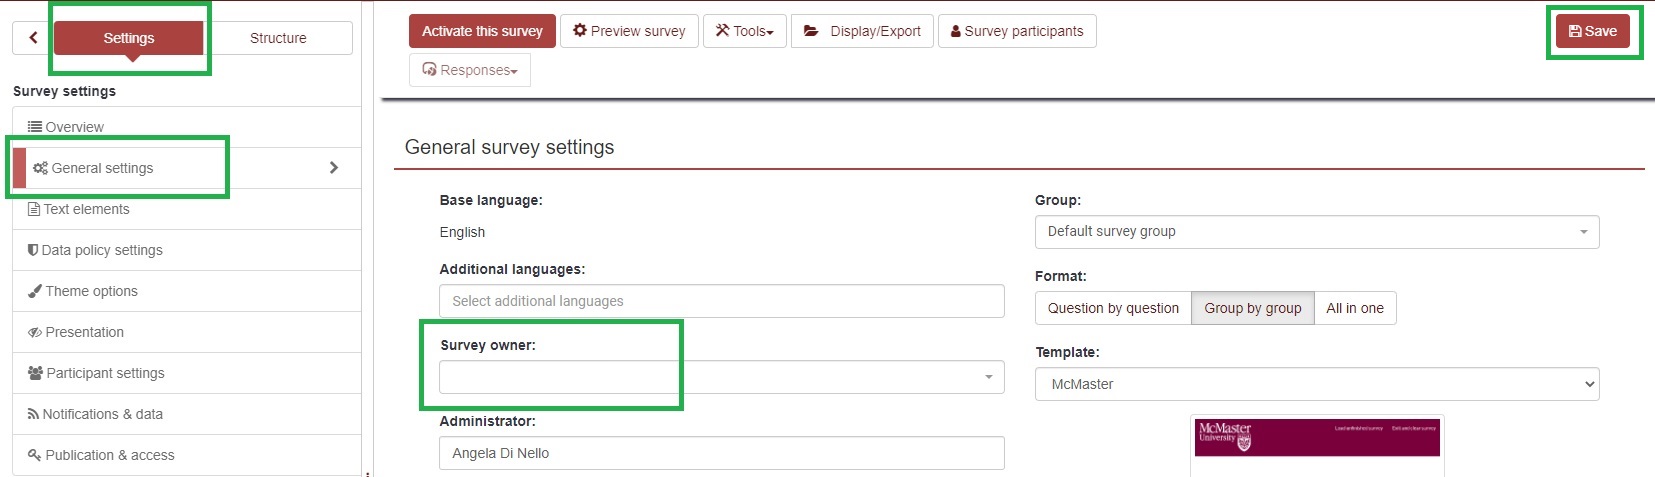Click the Publication & access key icon
Screen dimensions: 1655x477
tap(35, 455)
